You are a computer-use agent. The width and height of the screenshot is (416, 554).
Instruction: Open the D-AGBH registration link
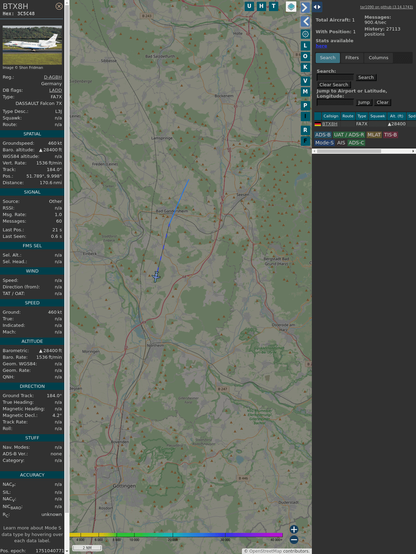click(53, 77)
